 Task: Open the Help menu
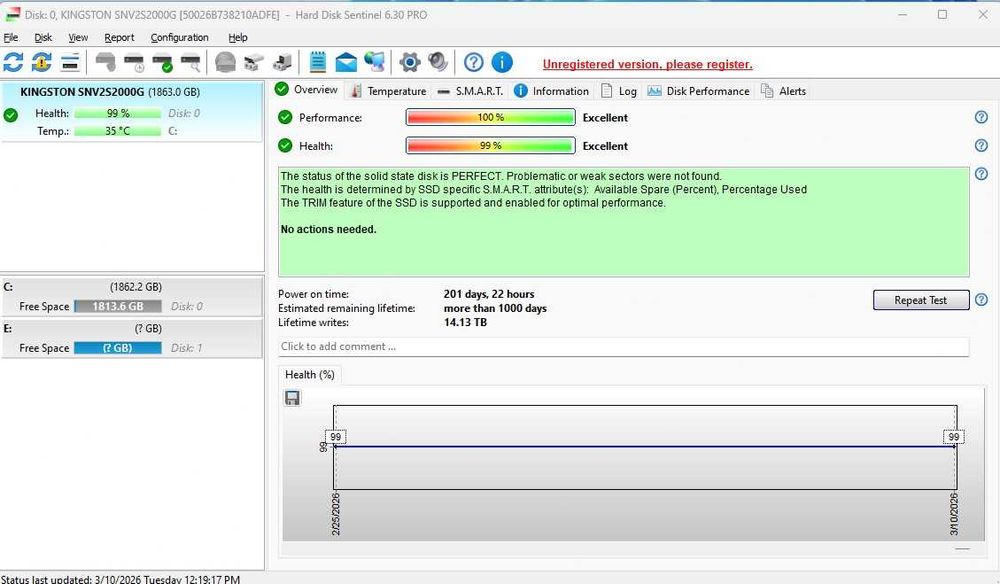238,38
